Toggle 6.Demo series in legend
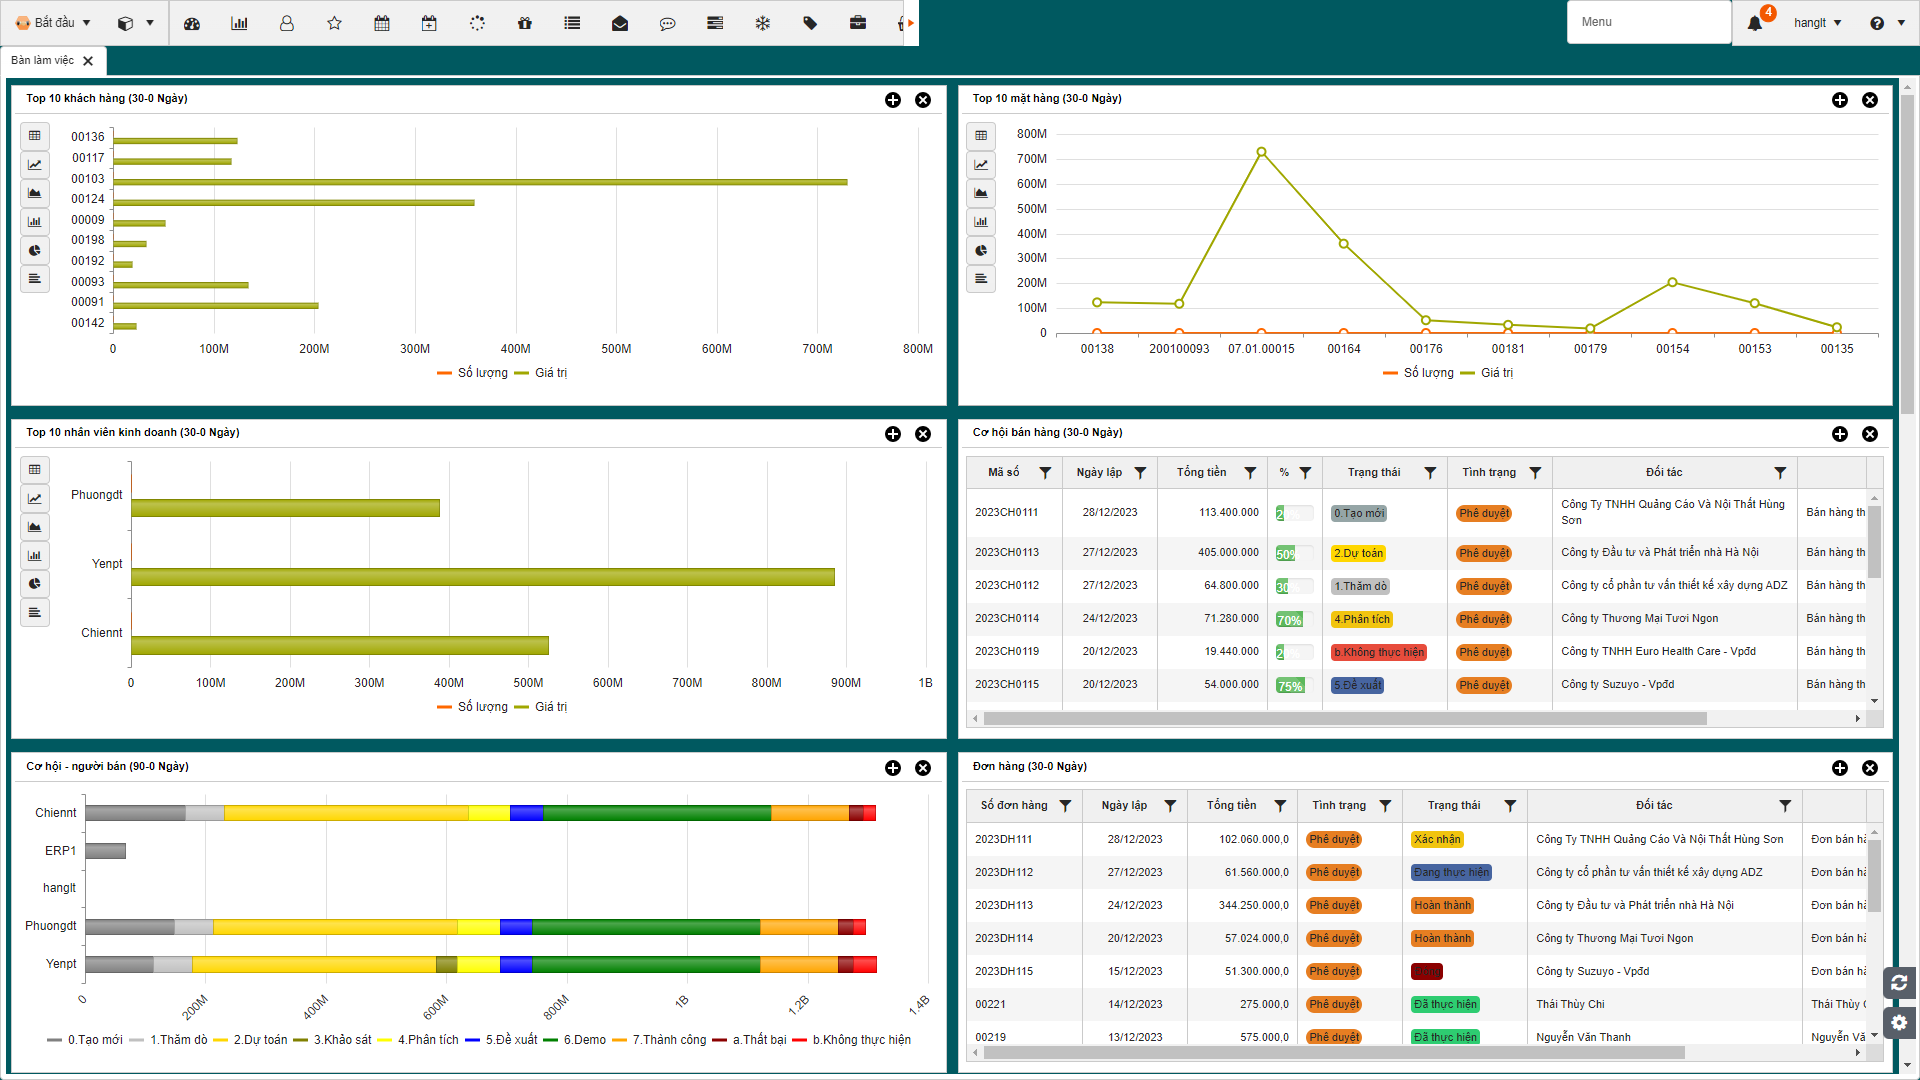The image size is (1920, 1080). [575, 1040]
